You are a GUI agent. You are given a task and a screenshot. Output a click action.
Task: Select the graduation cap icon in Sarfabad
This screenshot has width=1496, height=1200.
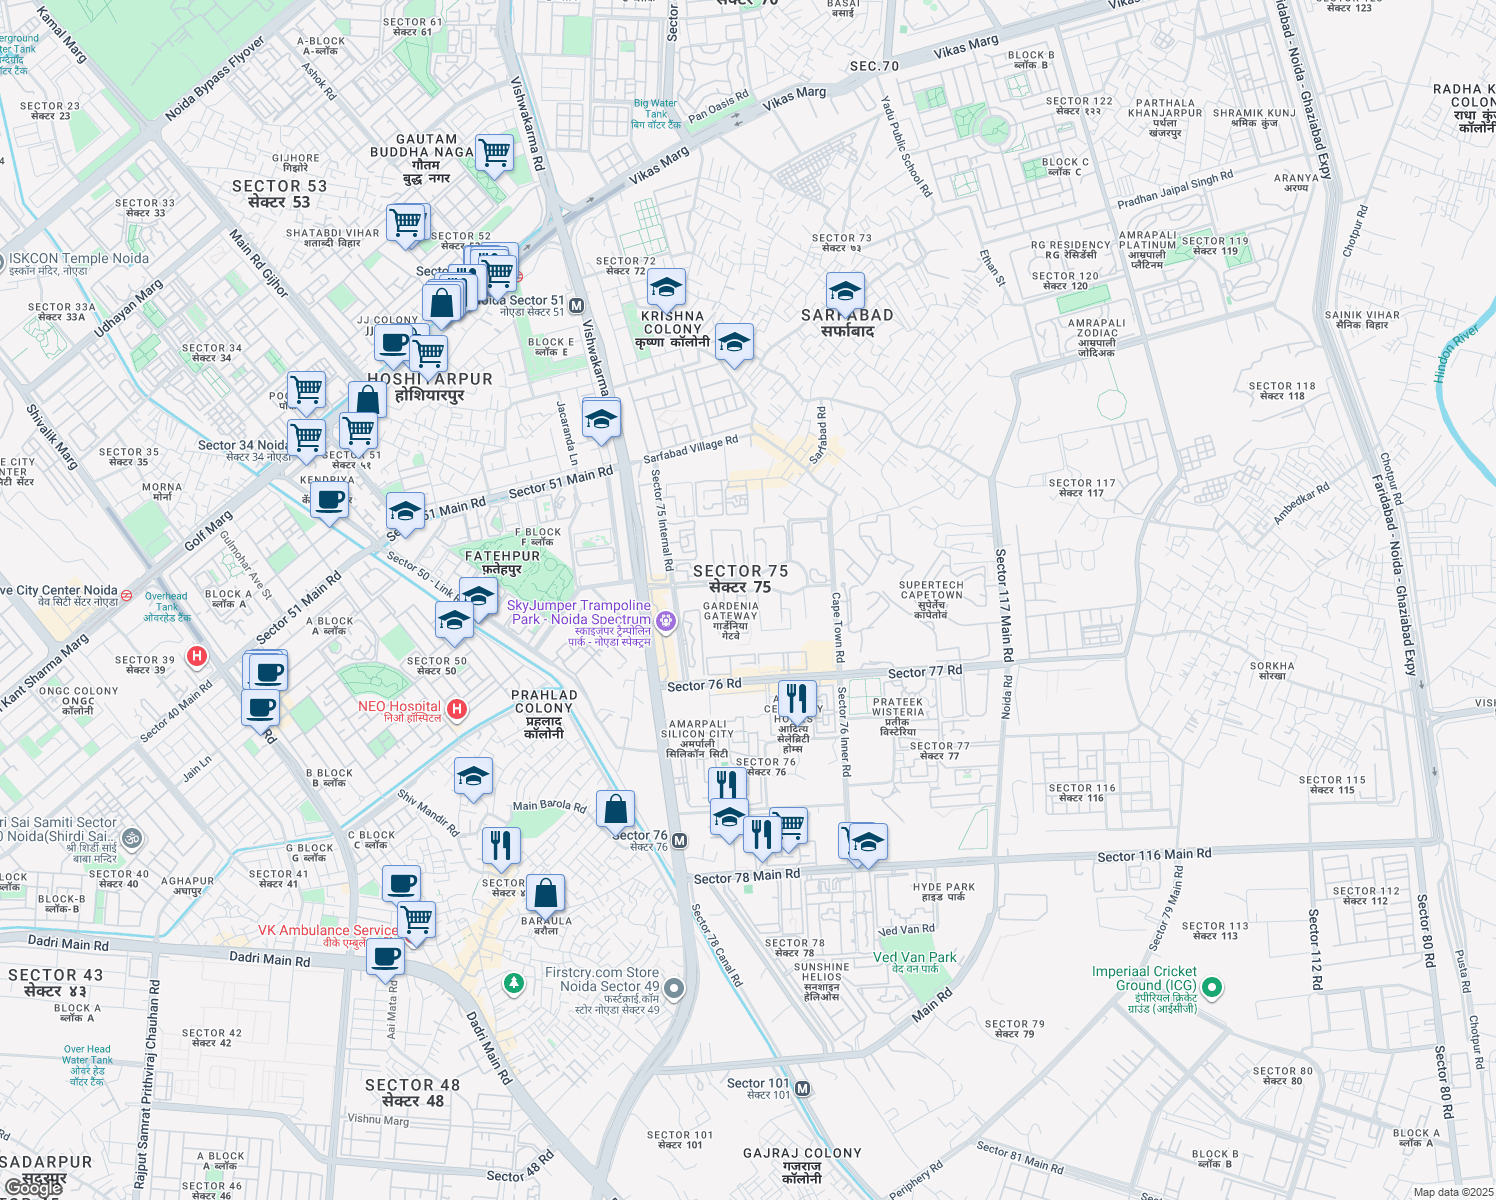pos(846,289)
